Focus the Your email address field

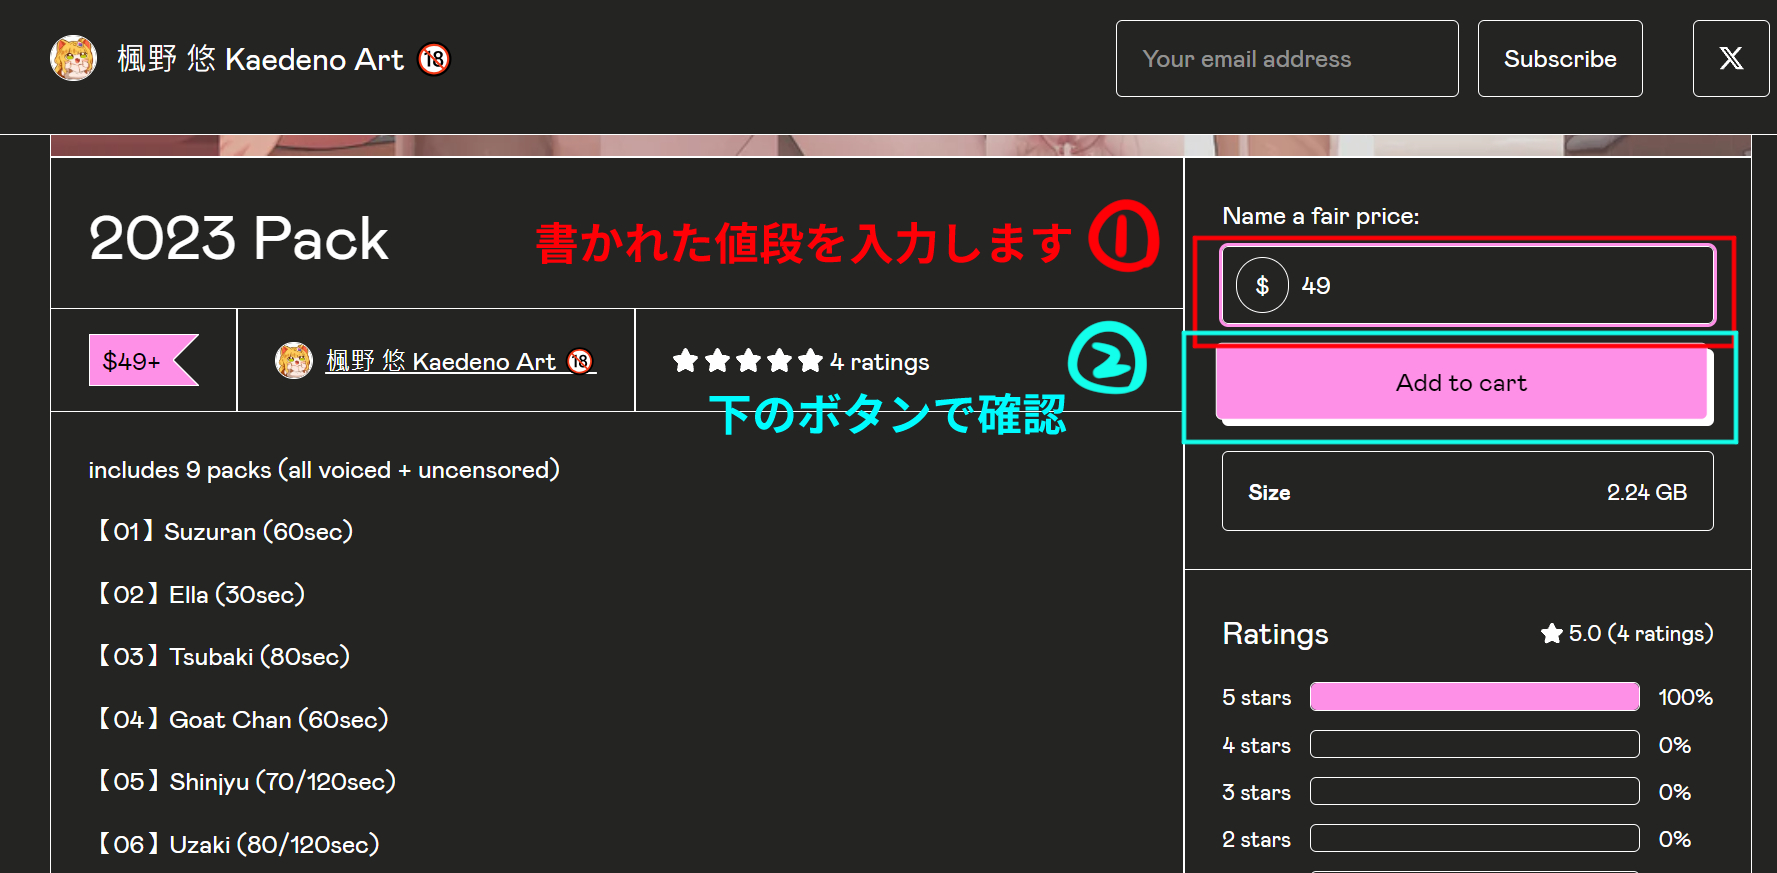(1287, 58)
